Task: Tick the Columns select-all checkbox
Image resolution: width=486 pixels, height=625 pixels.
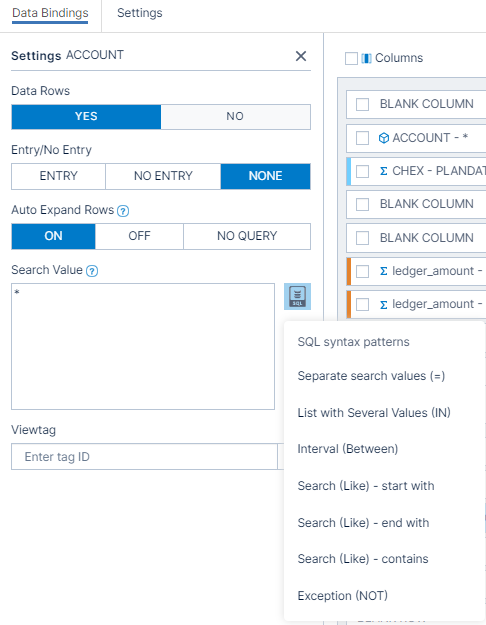Action: tap(351, 58)
